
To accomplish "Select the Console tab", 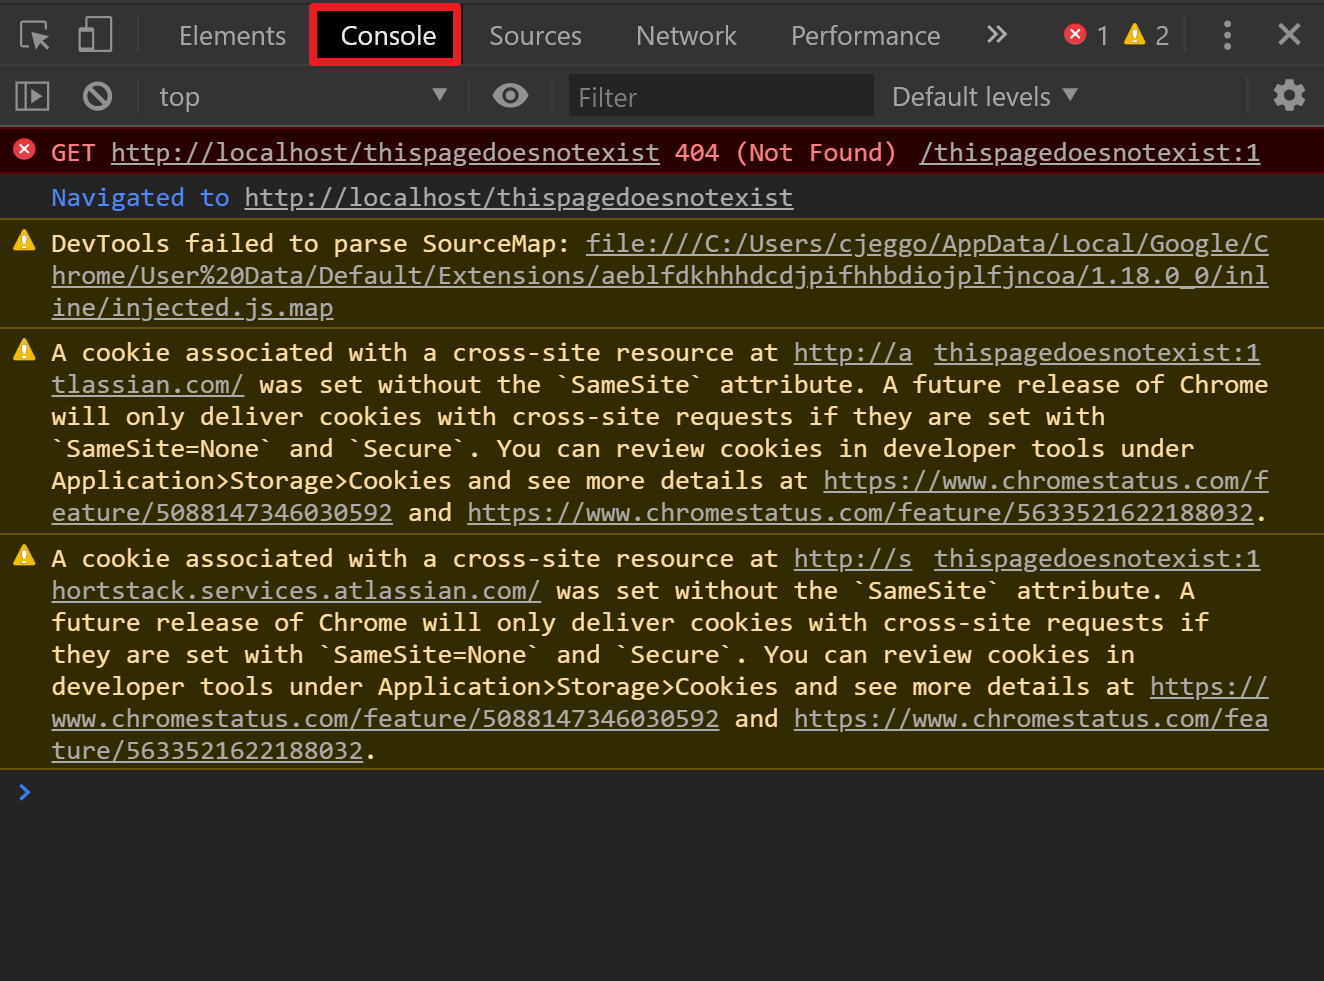I will point(386,36).
